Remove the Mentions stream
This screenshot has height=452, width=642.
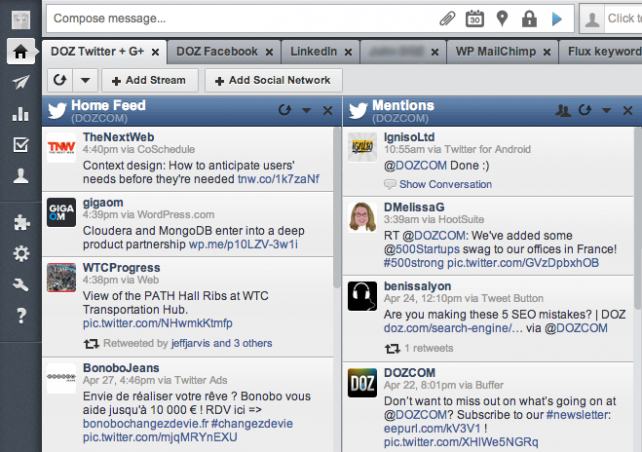[x=628, y=111]
